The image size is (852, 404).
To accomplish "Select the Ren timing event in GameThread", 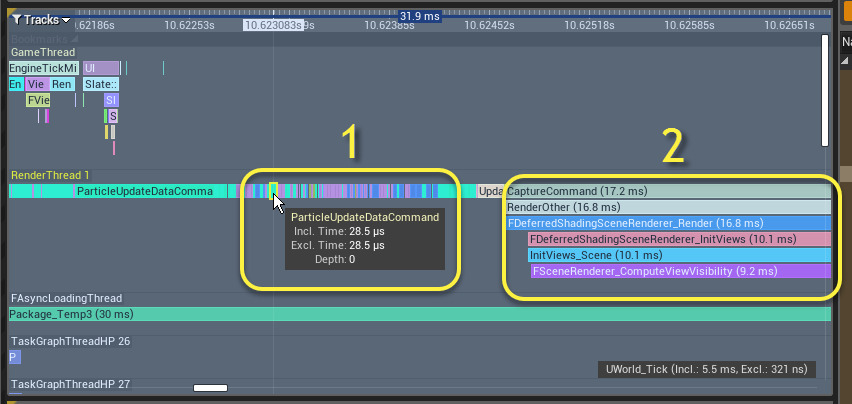I will click(61, 84).
